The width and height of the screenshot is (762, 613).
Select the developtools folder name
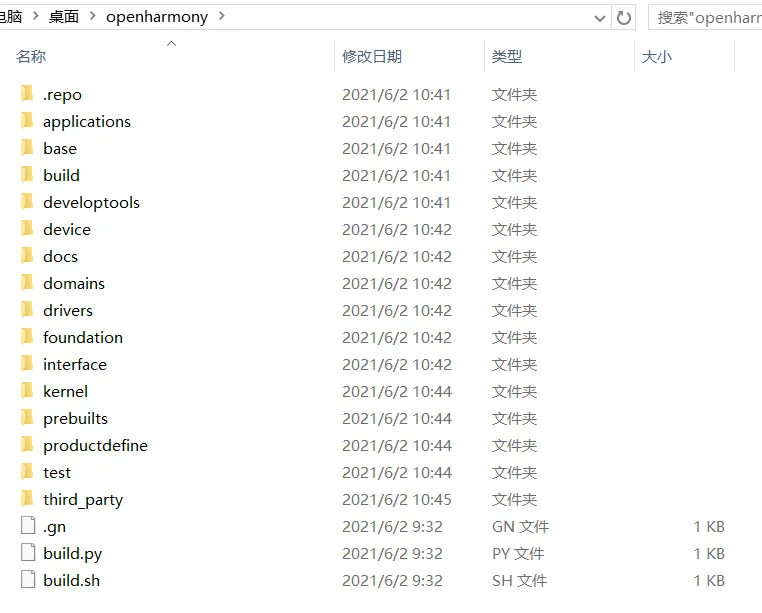pos(91,202)
